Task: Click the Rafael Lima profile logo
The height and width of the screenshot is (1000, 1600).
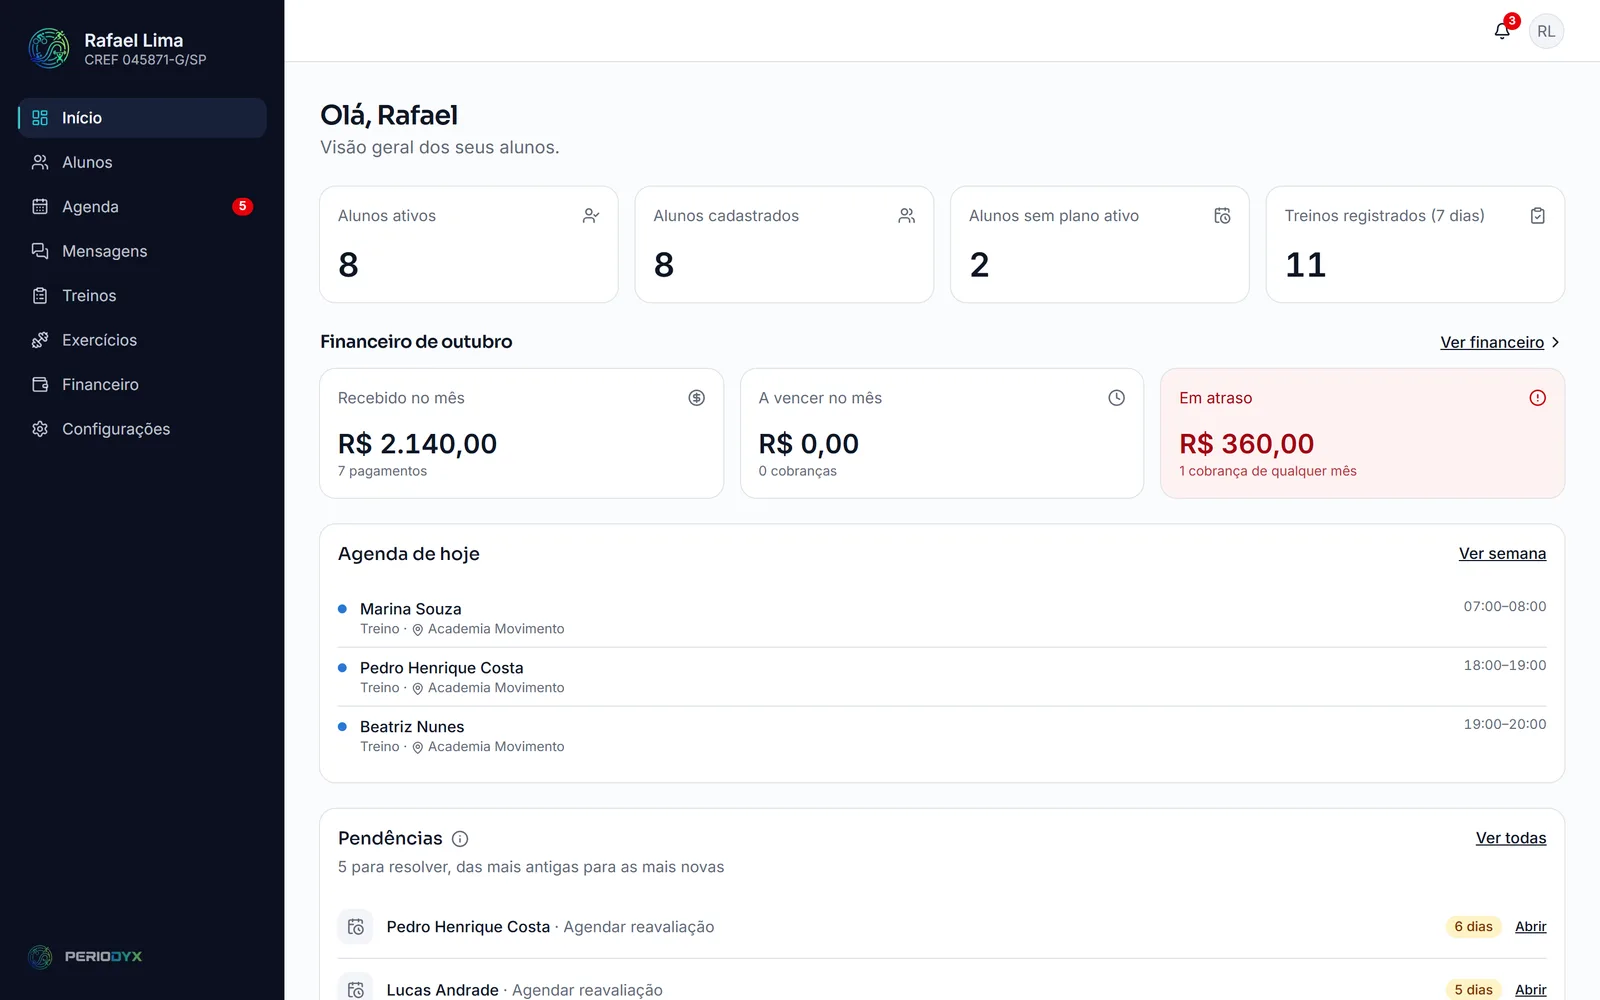Action: click(49, 48)
